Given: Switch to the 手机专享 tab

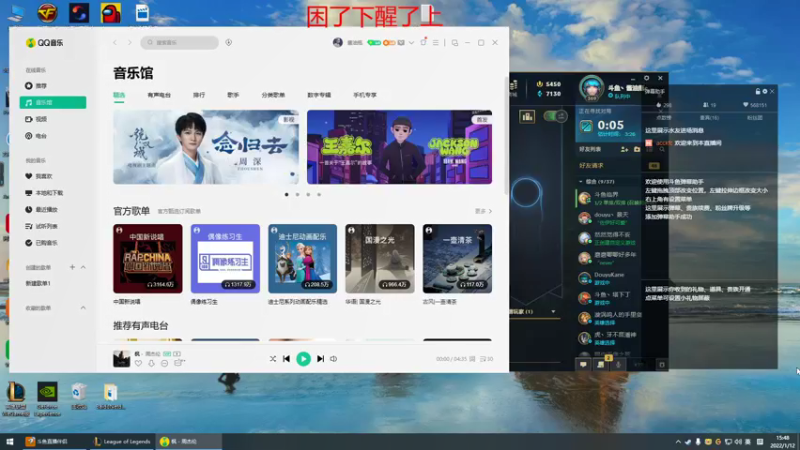Looking at the screenshot, I should 365,95.
